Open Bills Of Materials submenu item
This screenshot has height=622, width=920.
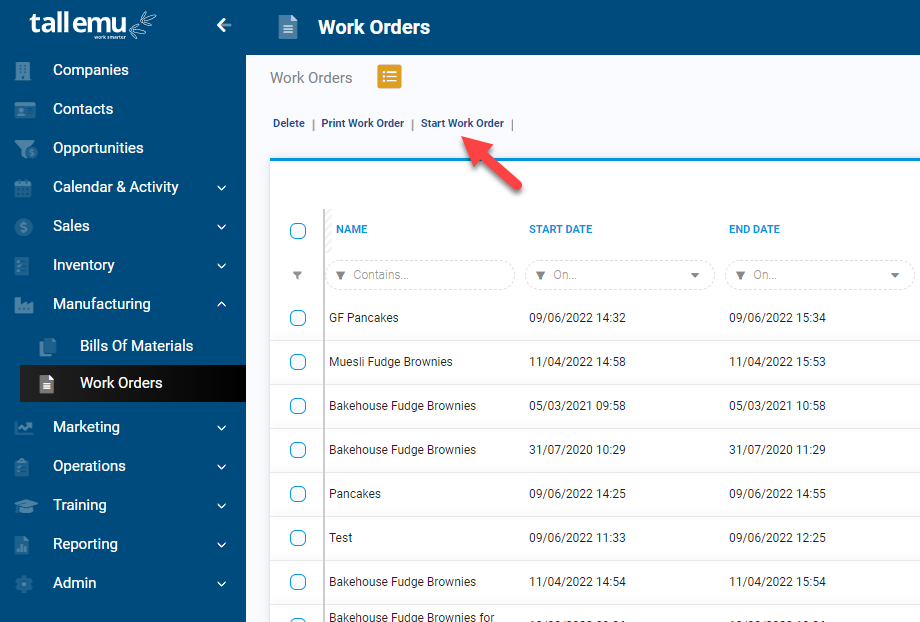pos(137,346)
